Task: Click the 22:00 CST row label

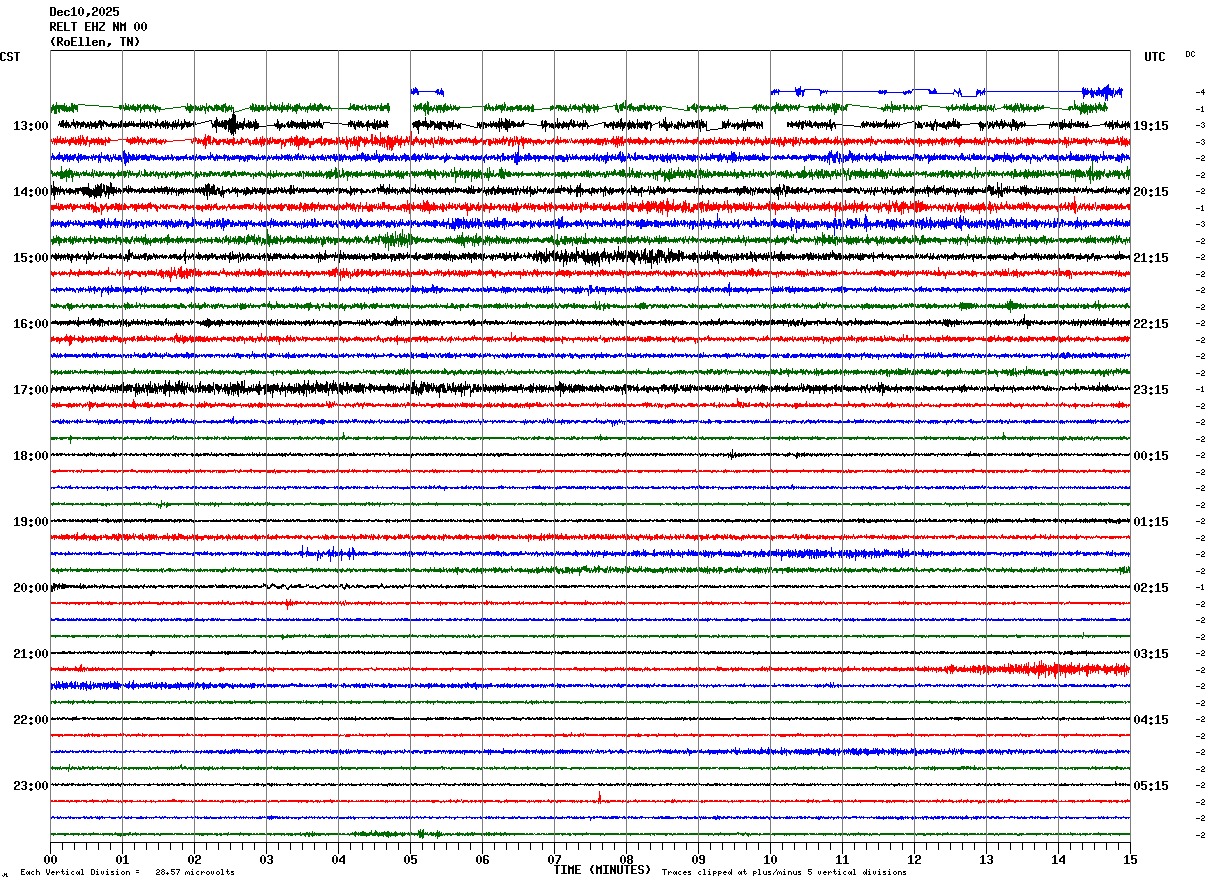Action: tap(31, 720)
